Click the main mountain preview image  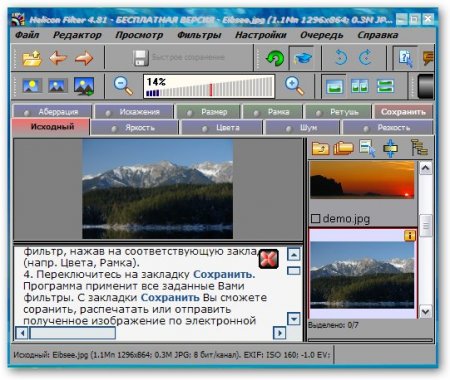(x=158, y=189)
